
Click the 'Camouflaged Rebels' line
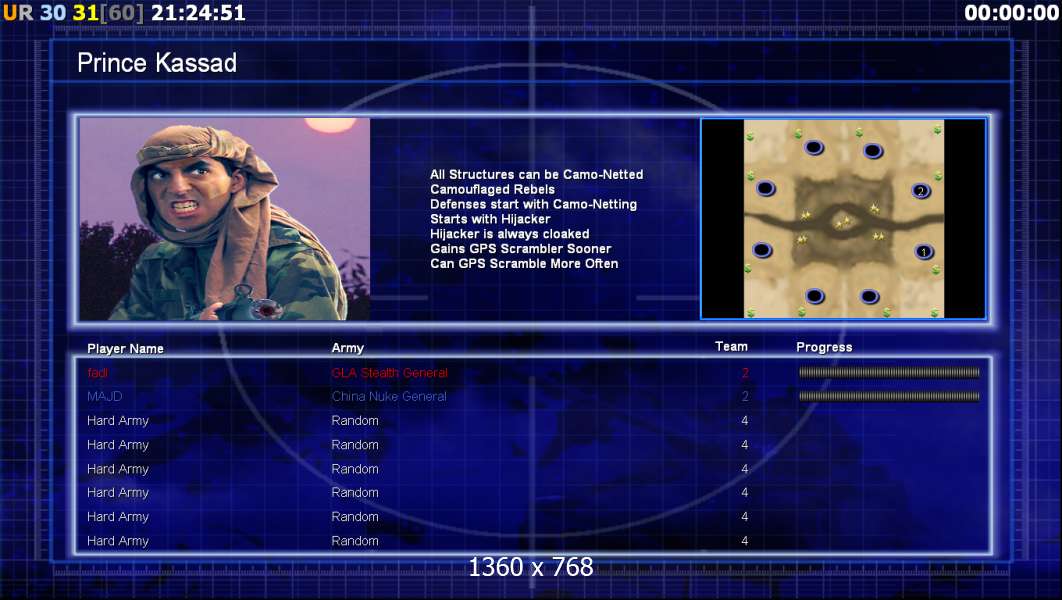492,189
